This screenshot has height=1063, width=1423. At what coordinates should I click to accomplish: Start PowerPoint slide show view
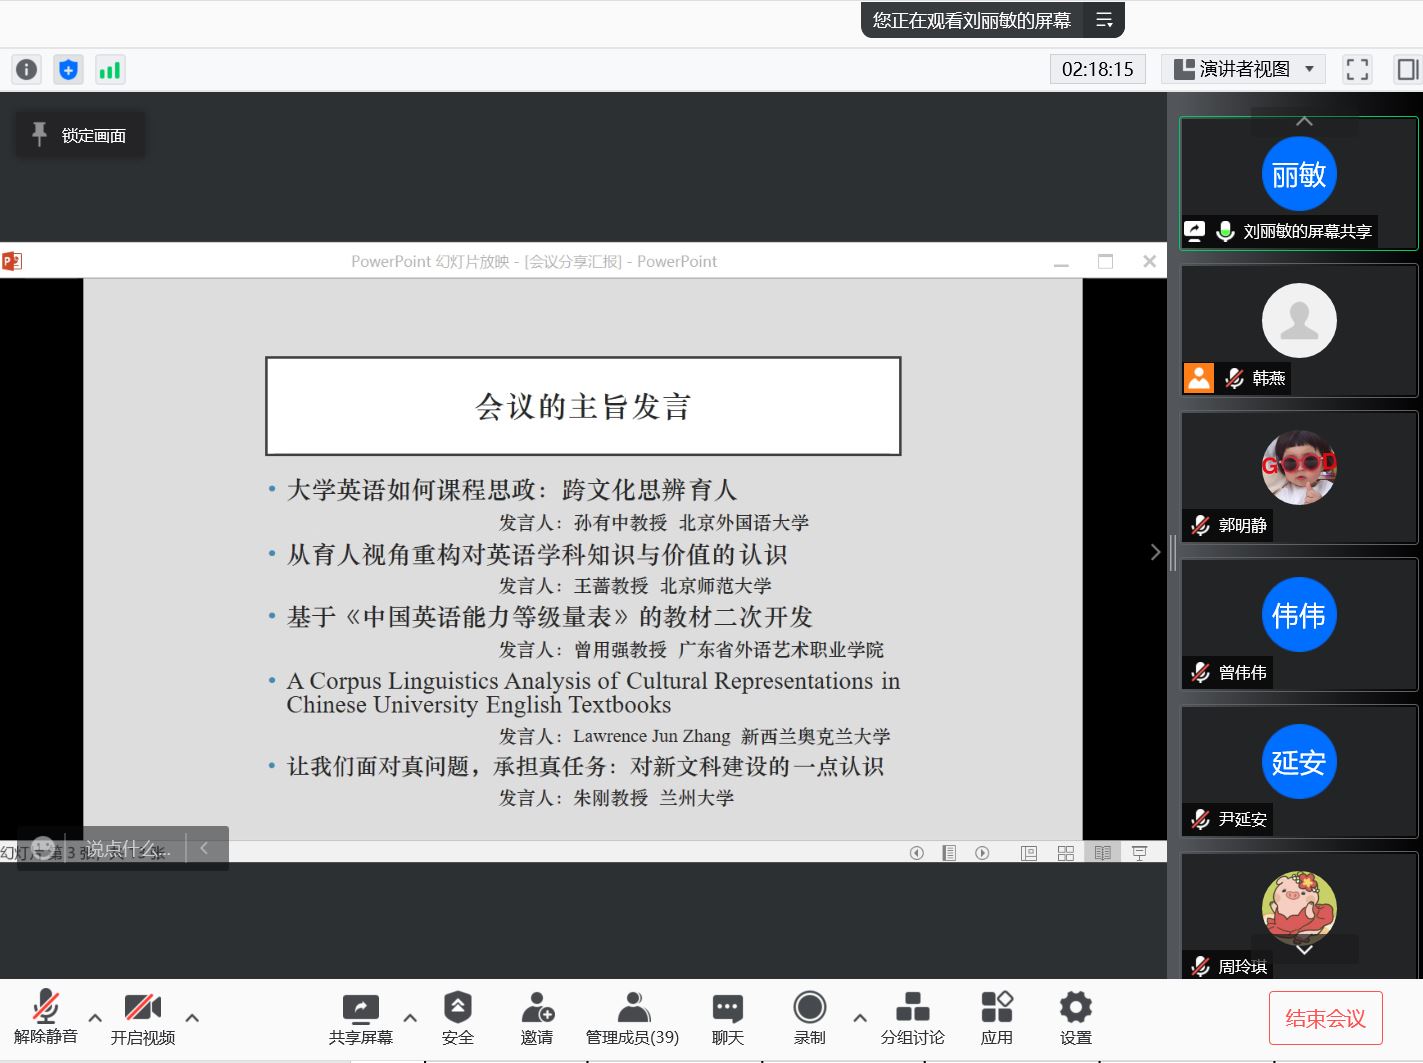tap(1140, 853)
